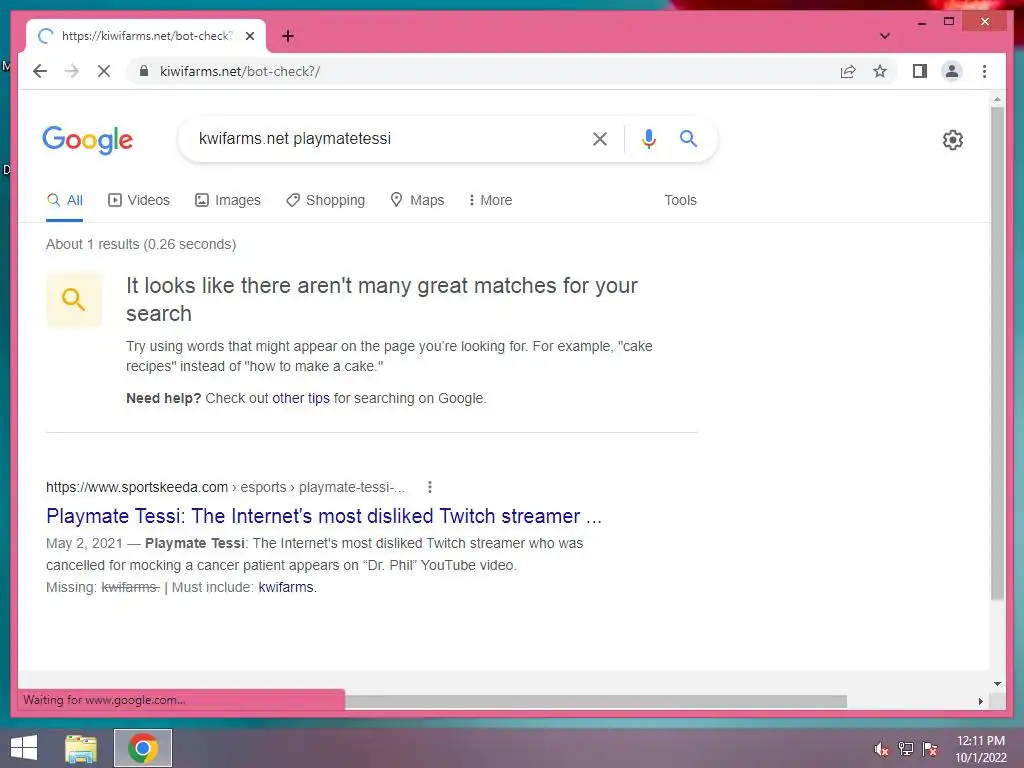Viewport: 1024px width, 768px height.
Task: Click Chrome icon in taskbar
Action: click(143, 748)
